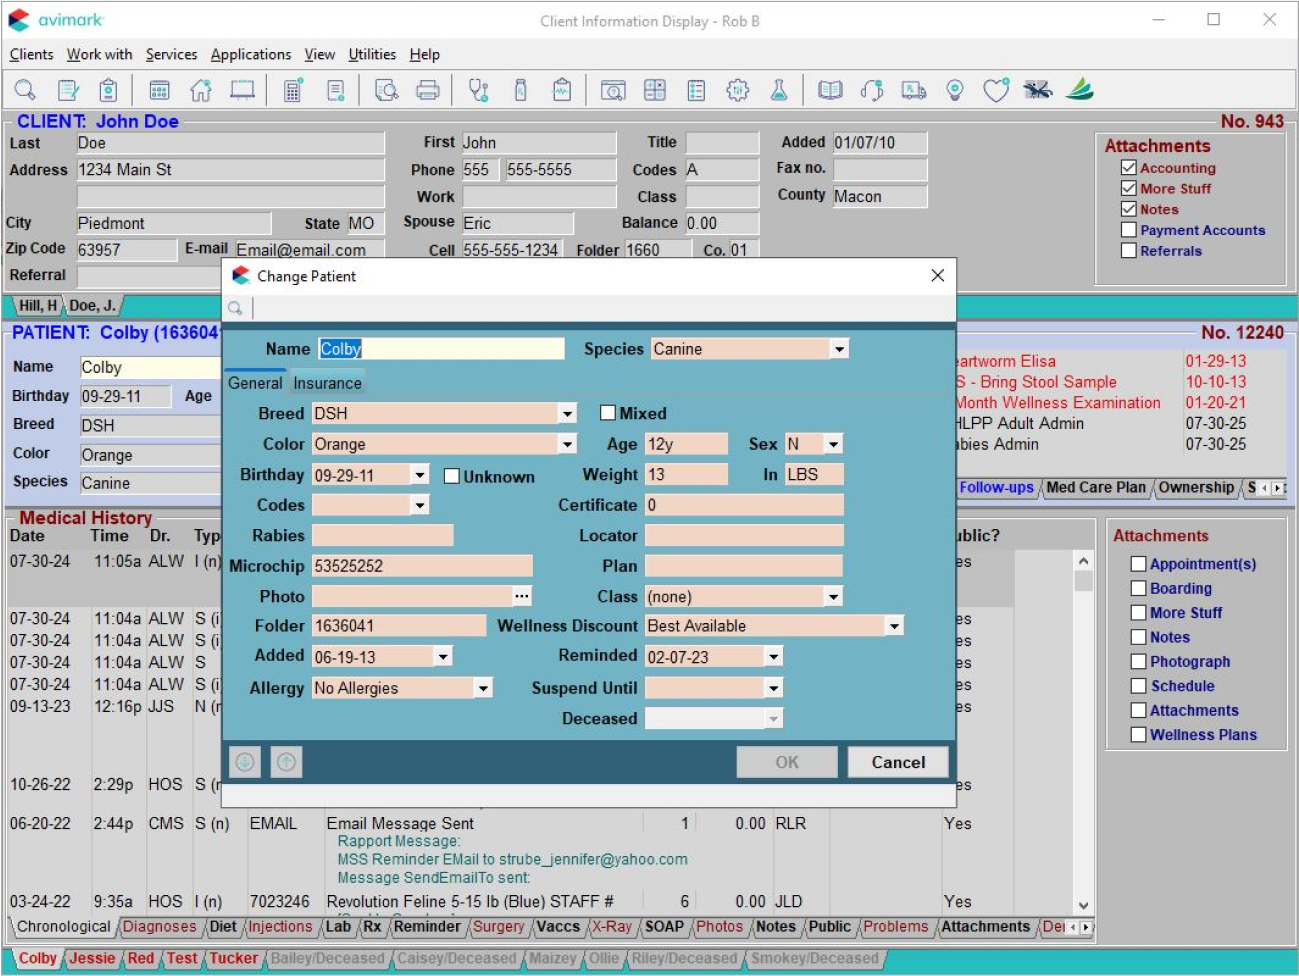The width and height of the screenshot is (1299, 976).
Task: Uncheck More Stuff in client Attachments
Action: [1129, 188]
